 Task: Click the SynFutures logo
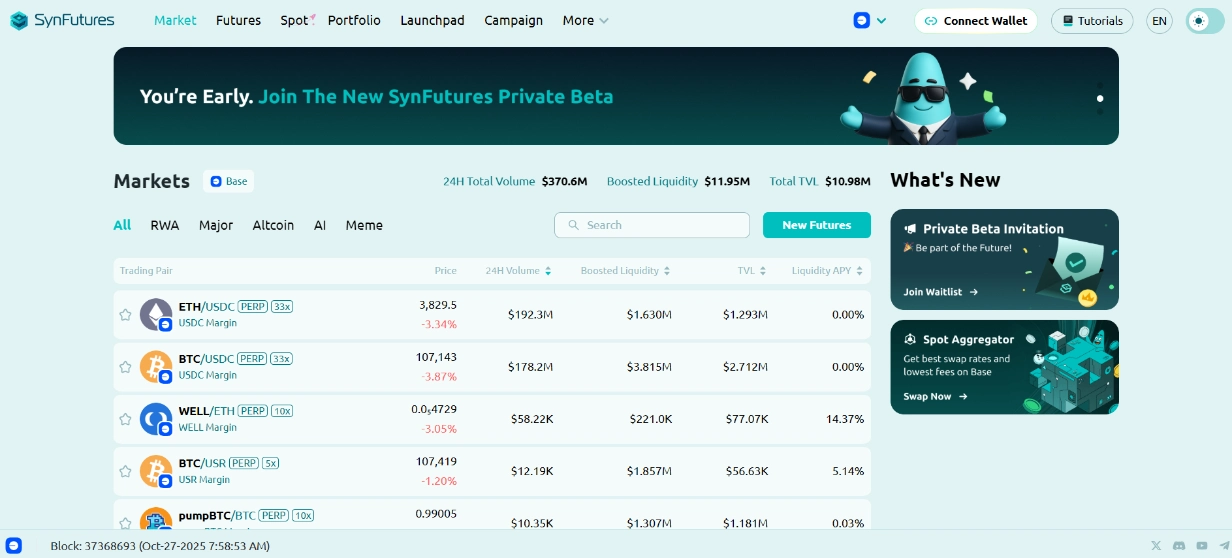point(62,20)
